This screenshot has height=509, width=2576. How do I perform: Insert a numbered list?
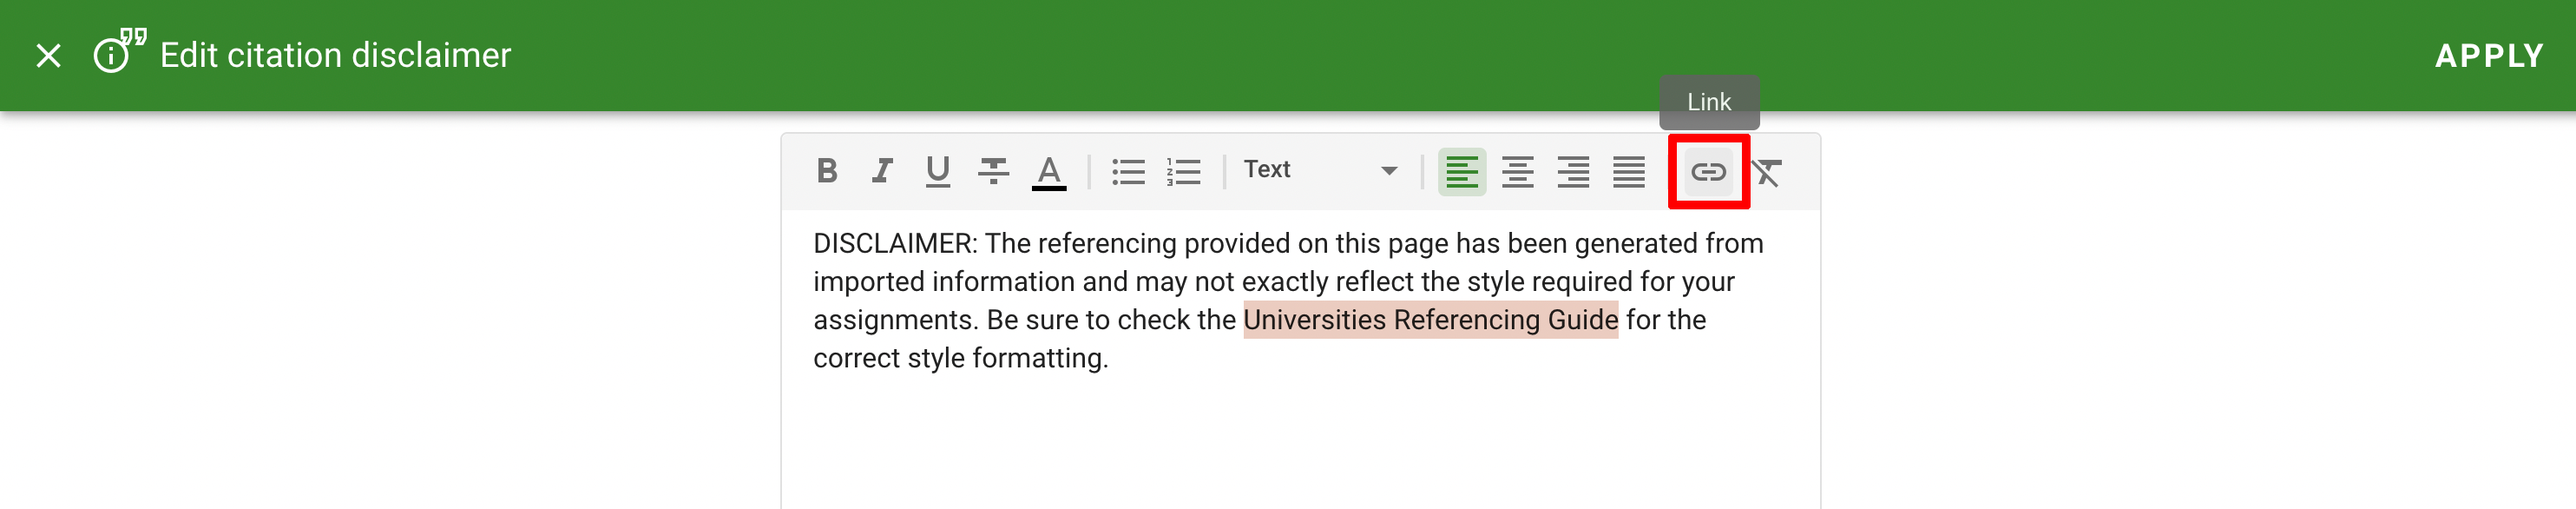(1183, 171)
